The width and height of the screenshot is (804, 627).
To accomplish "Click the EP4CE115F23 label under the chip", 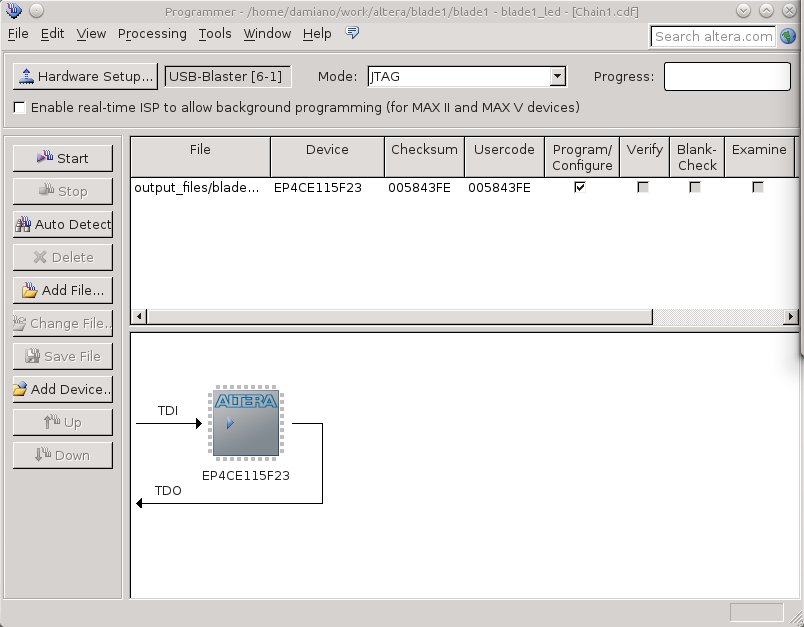I will tap(246, 476).
